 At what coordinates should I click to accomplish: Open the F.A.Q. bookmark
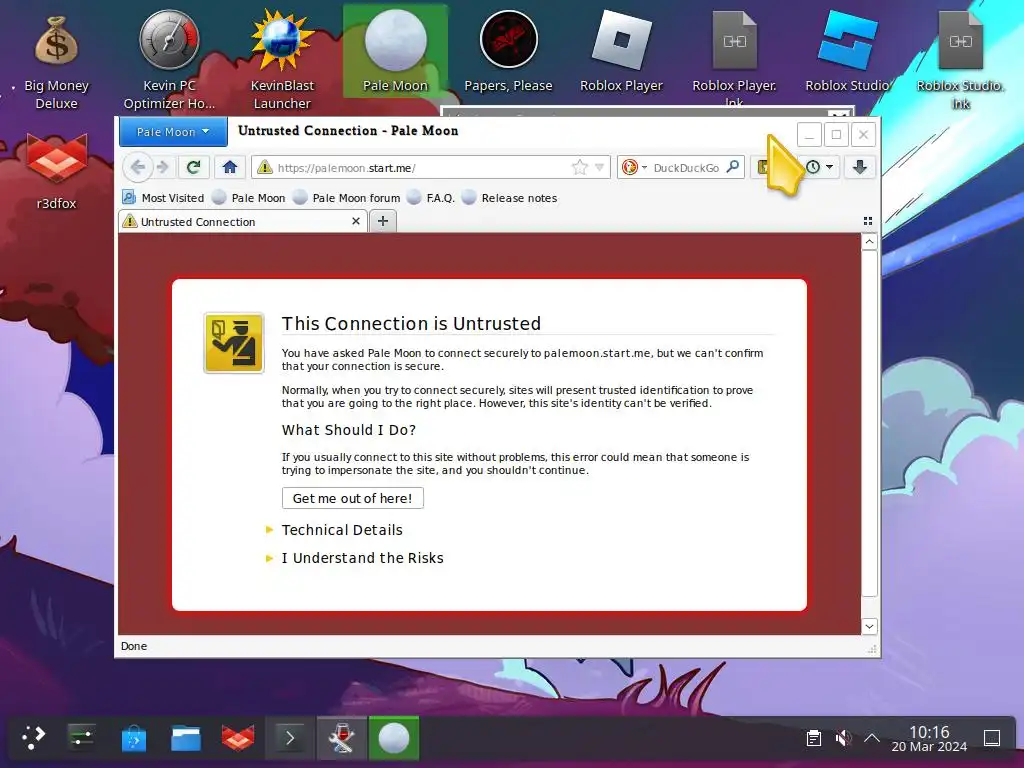(x=430, y=198)
